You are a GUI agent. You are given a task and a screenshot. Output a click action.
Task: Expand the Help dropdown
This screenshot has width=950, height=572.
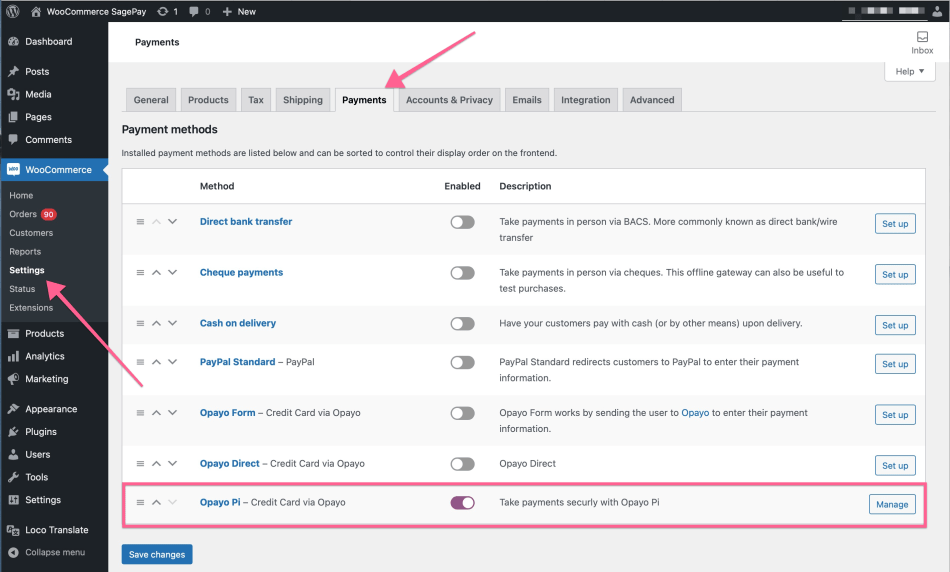point(910,72)
